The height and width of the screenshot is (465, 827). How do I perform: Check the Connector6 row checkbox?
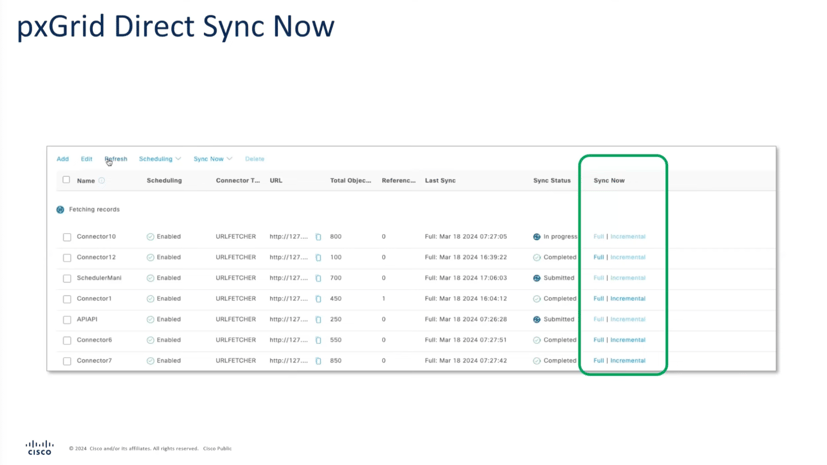pos(67,341)
